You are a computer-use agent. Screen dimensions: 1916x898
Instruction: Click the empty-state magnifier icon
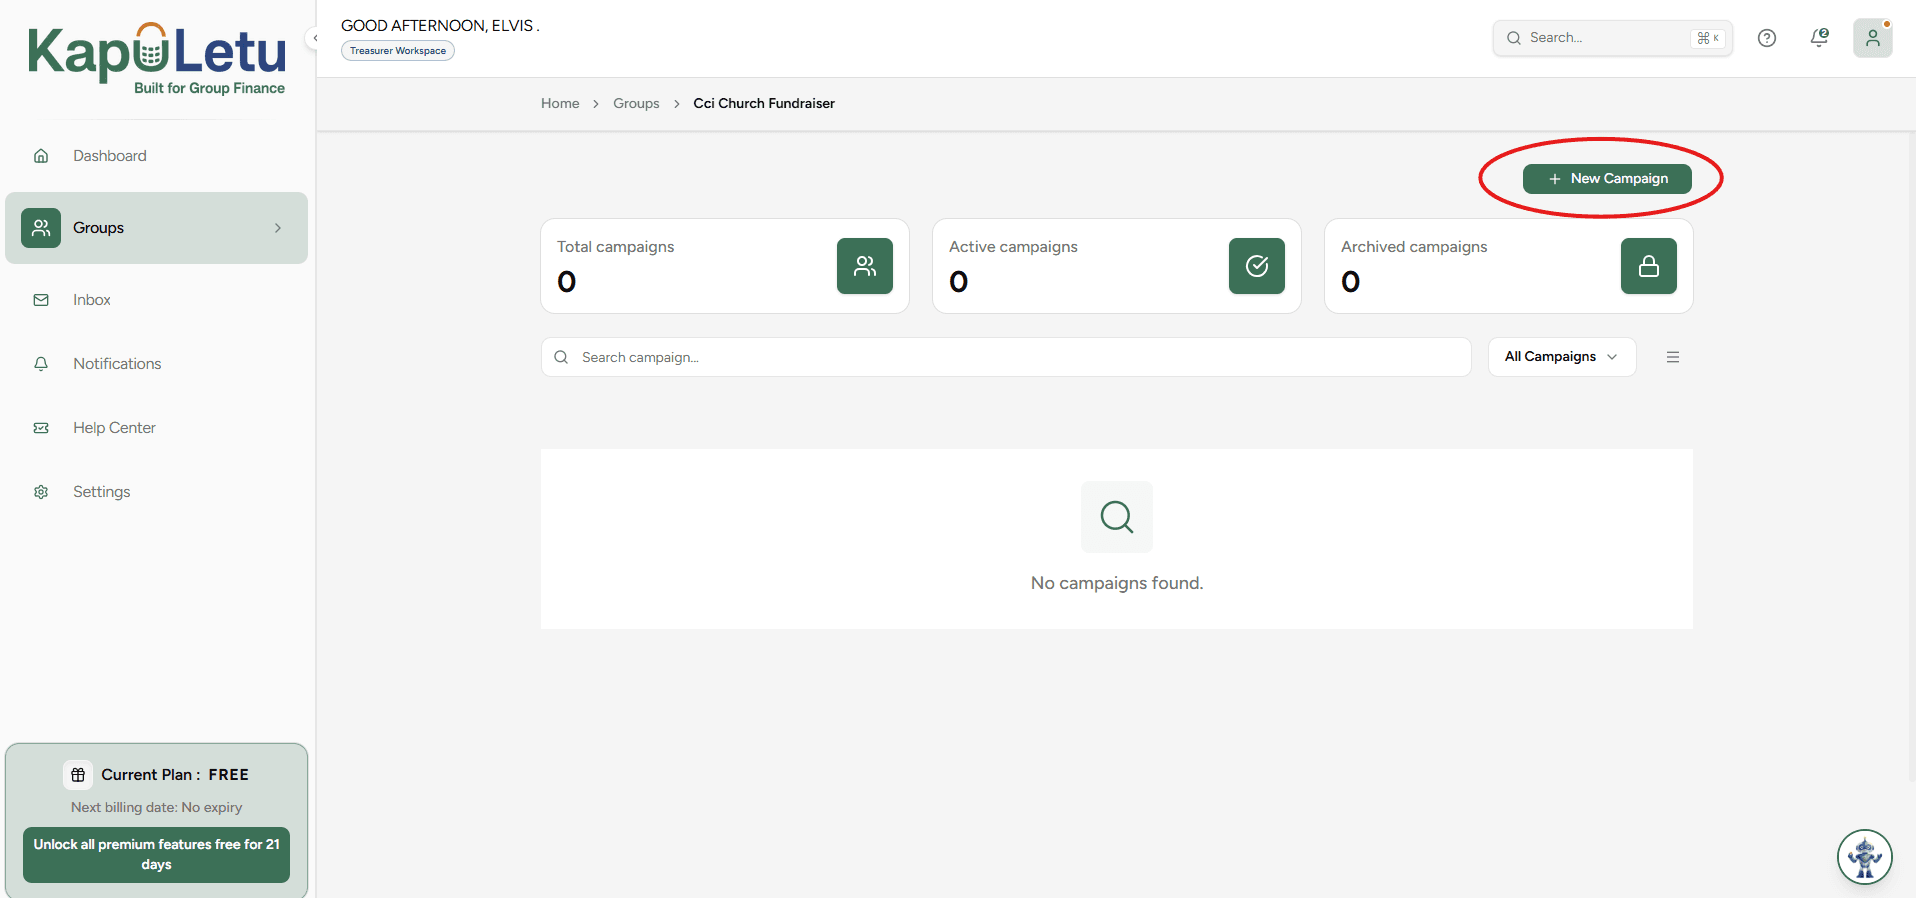click(1117, 517)
